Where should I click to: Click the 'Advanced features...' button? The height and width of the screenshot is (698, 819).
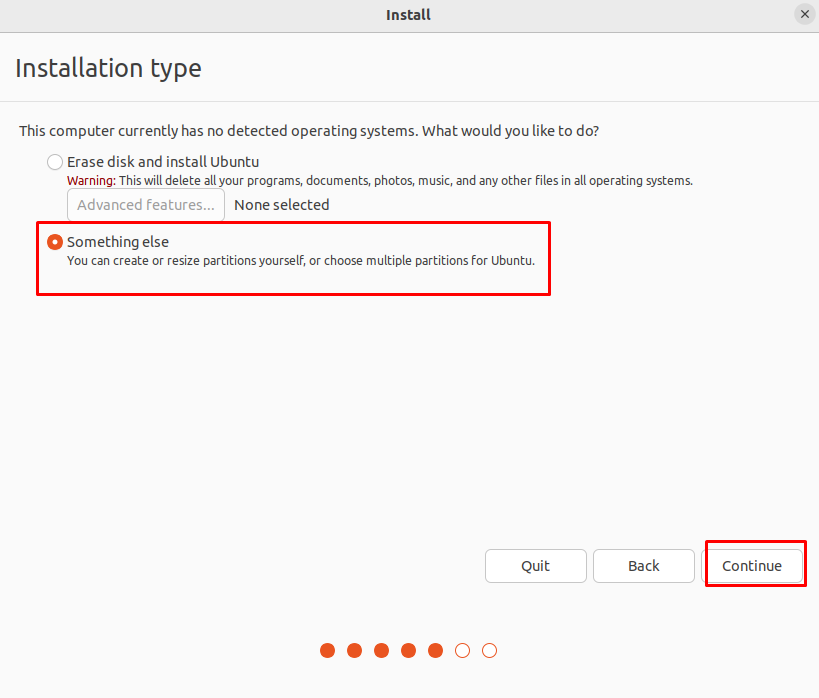coord(146,205)
